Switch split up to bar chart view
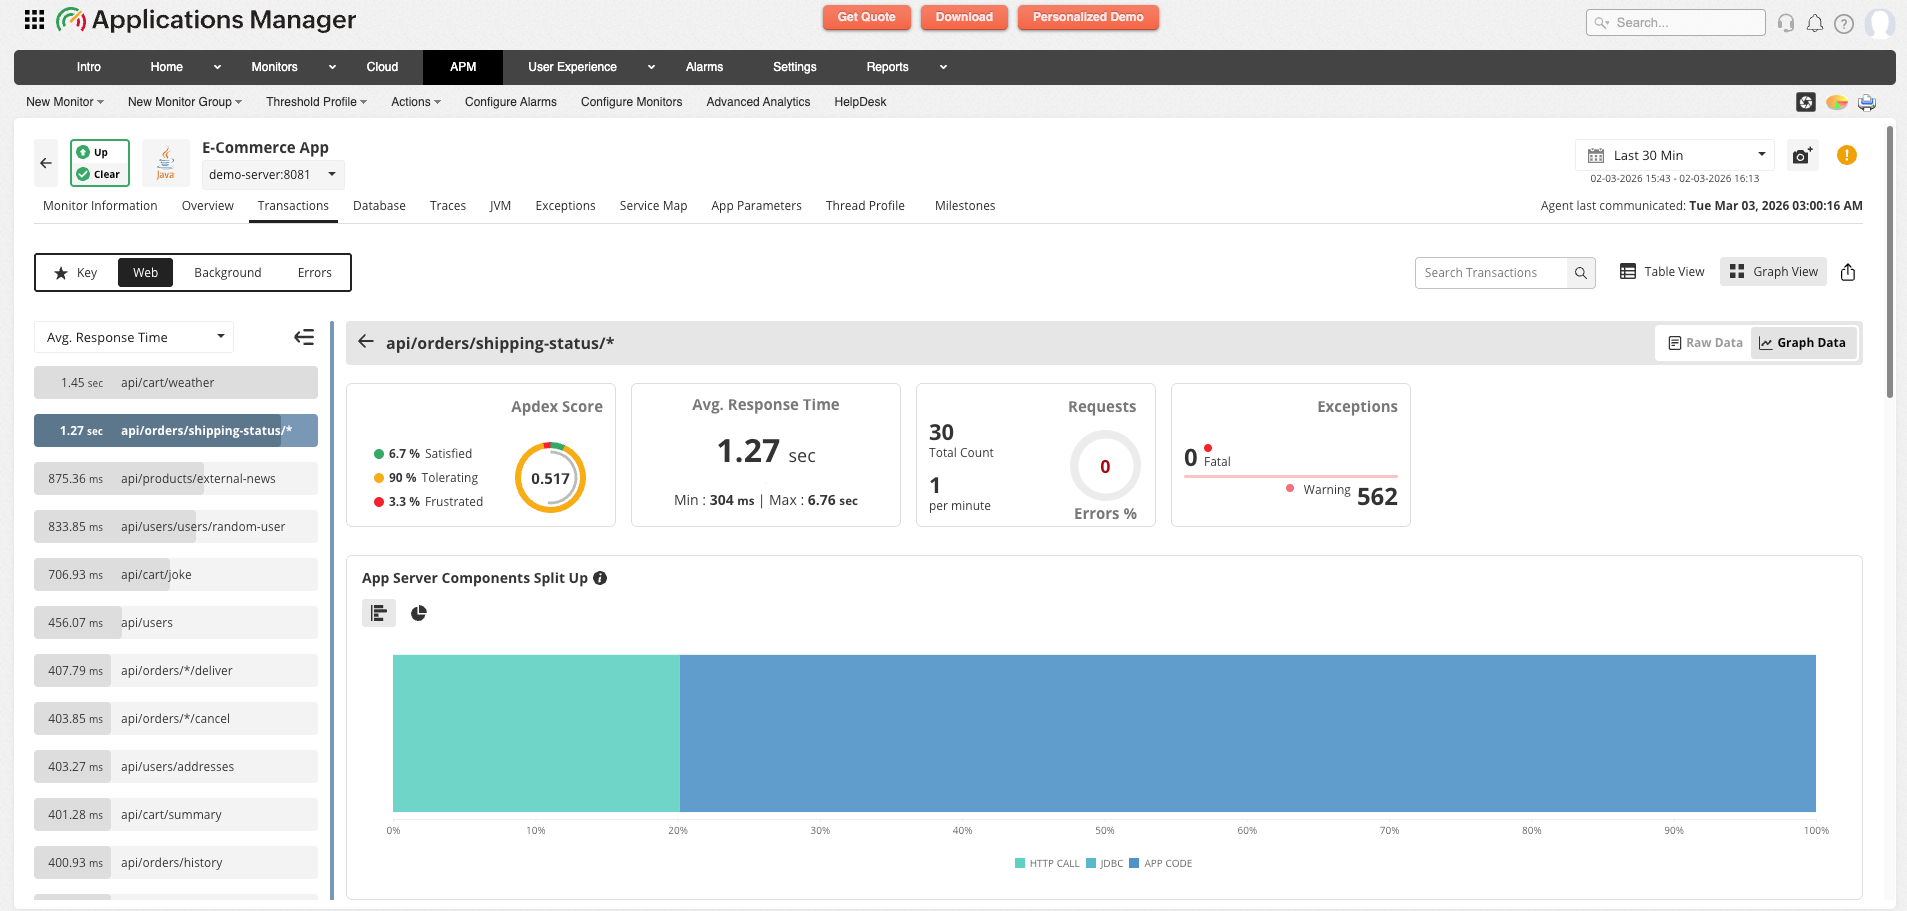 click(379, 613)
